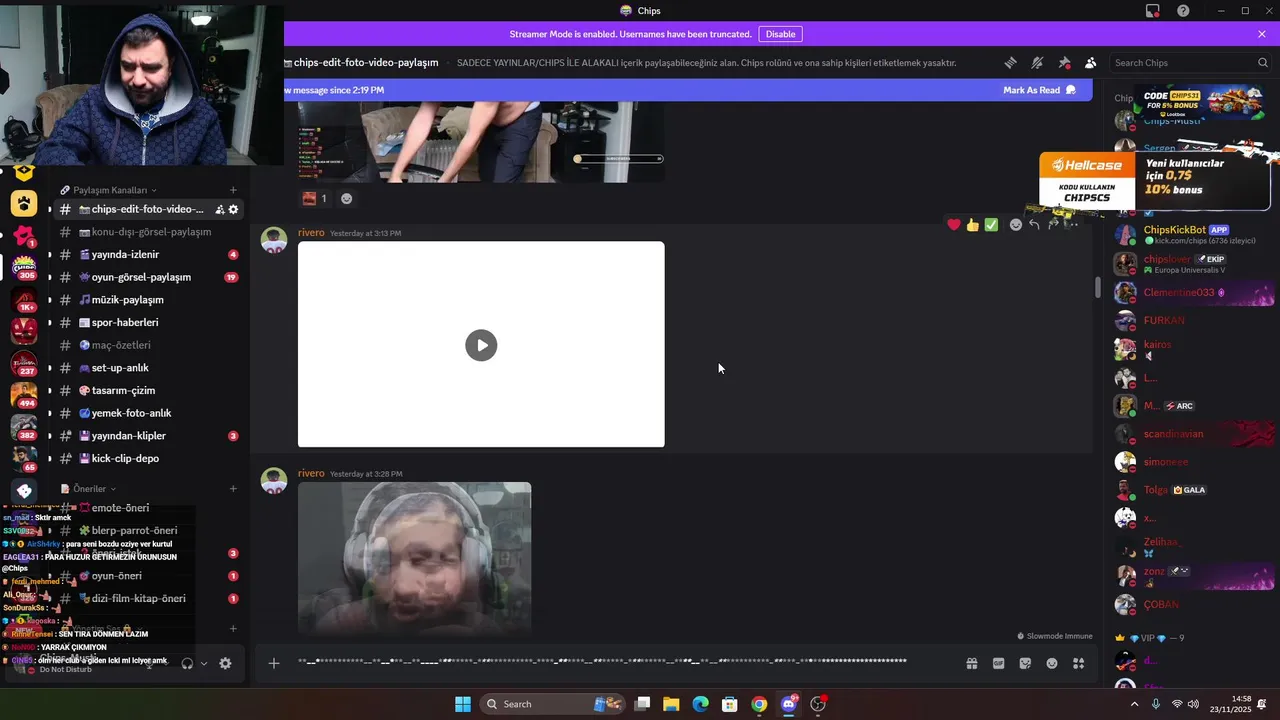Viewport: 1280px width, 720px height.
Task: Open spor-haberleri channel
Action: (147, 322)
